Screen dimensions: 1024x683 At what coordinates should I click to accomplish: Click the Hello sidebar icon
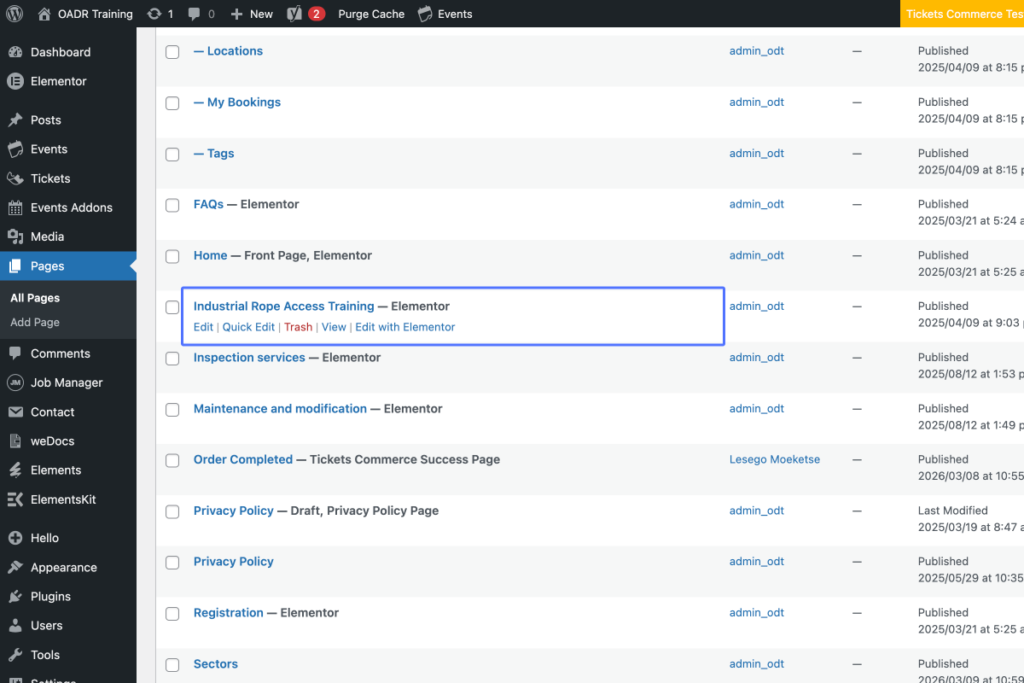coord(15,538)
